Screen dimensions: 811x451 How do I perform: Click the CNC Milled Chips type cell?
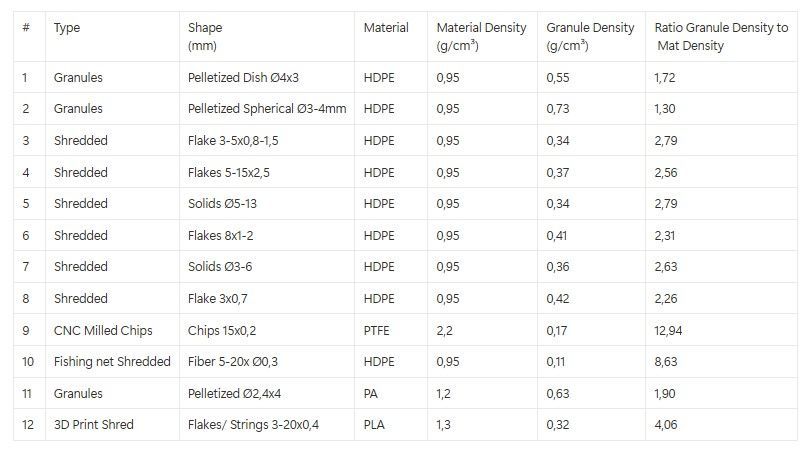click(x=98, y=330)
